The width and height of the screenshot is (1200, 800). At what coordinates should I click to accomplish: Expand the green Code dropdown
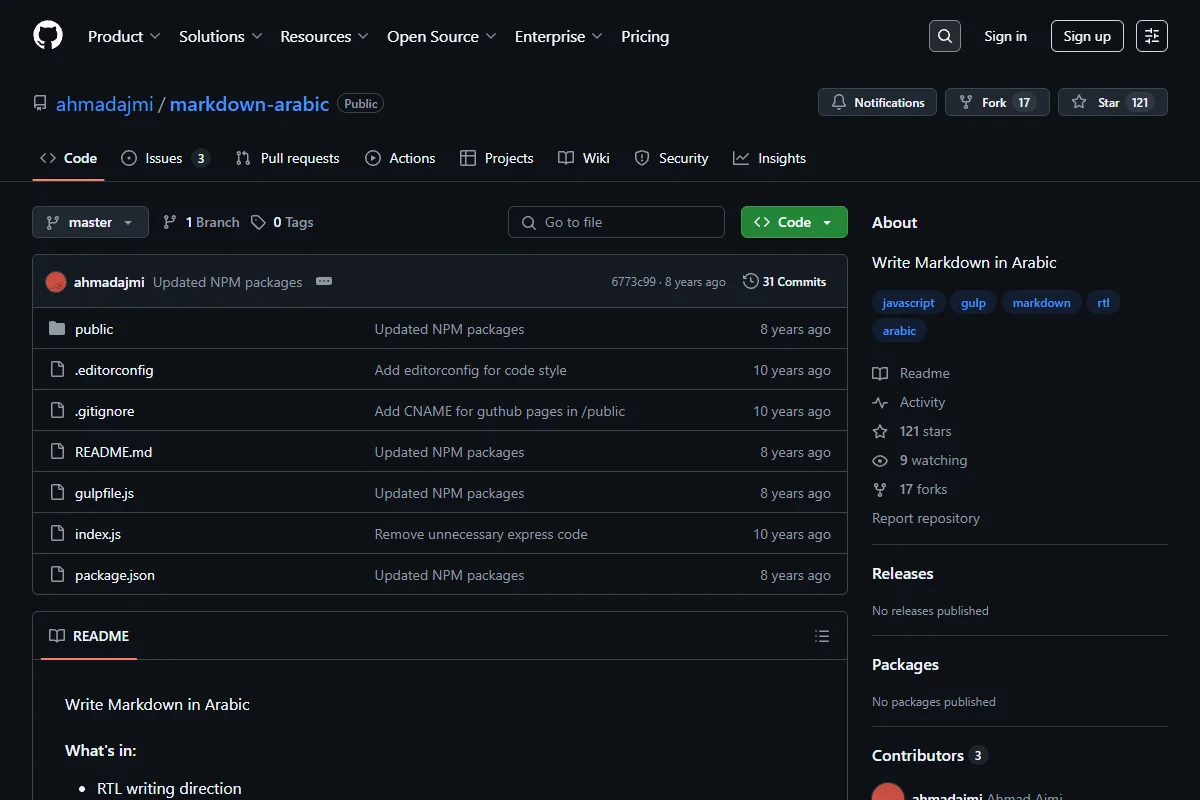[x=794, y=222]
